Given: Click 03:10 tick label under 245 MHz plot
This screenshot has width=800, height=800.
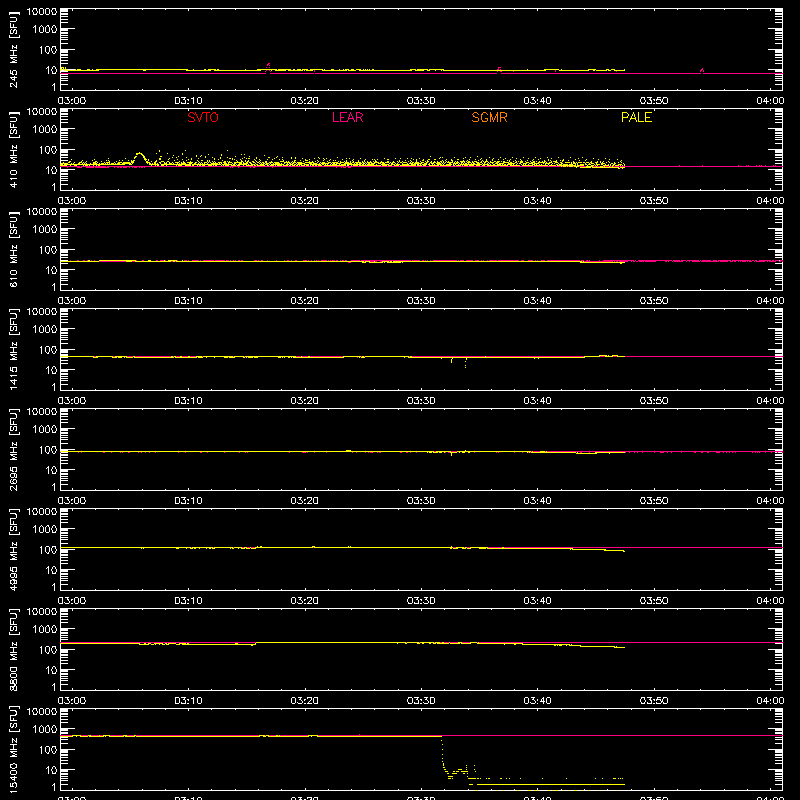Looking at the screenshot, I should click(188, 101).
